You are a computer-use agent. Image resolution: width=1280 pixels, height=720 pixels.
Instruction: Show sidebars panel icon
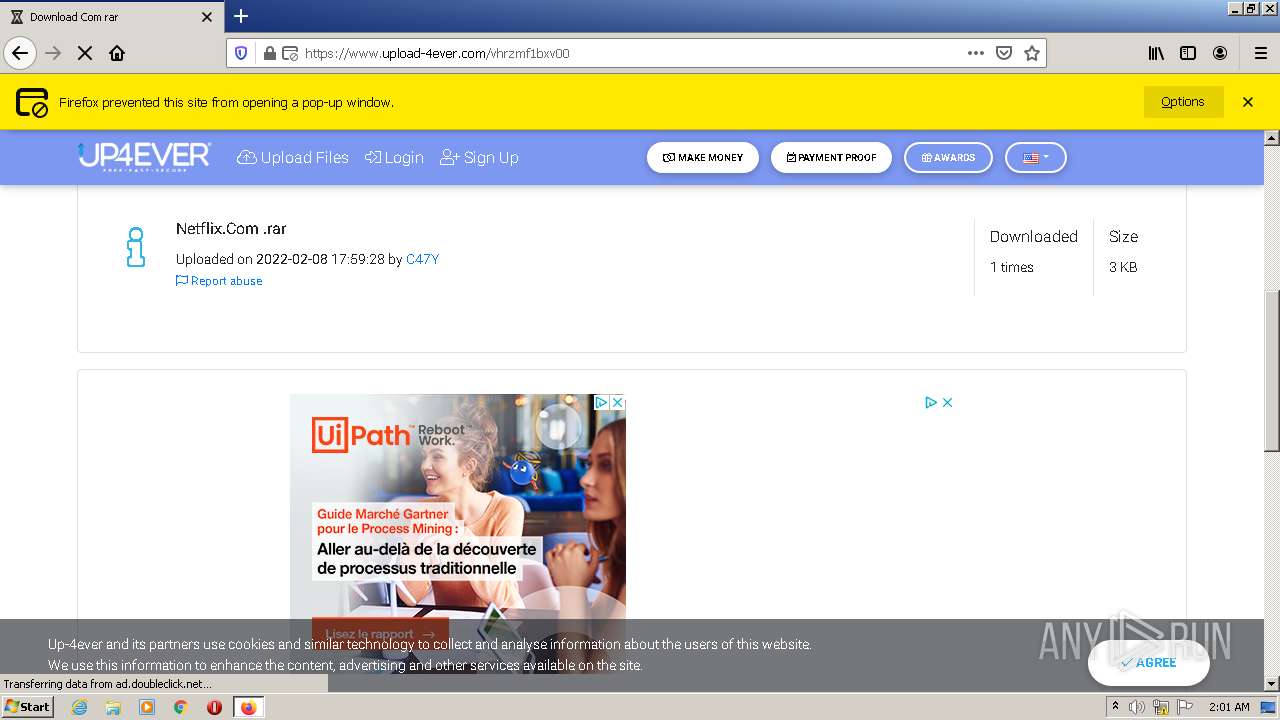[1188, 53]
